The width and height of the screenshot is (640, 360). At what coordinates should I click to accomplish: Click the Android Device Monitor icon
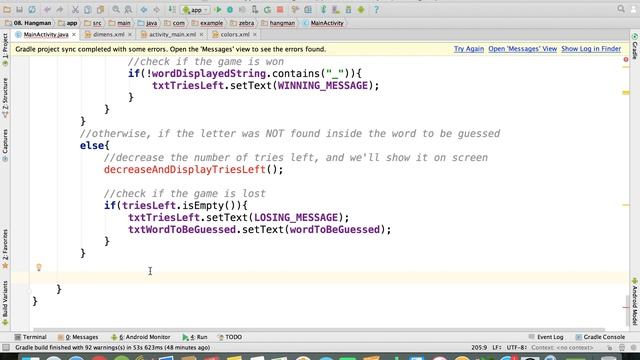point(361,9)
